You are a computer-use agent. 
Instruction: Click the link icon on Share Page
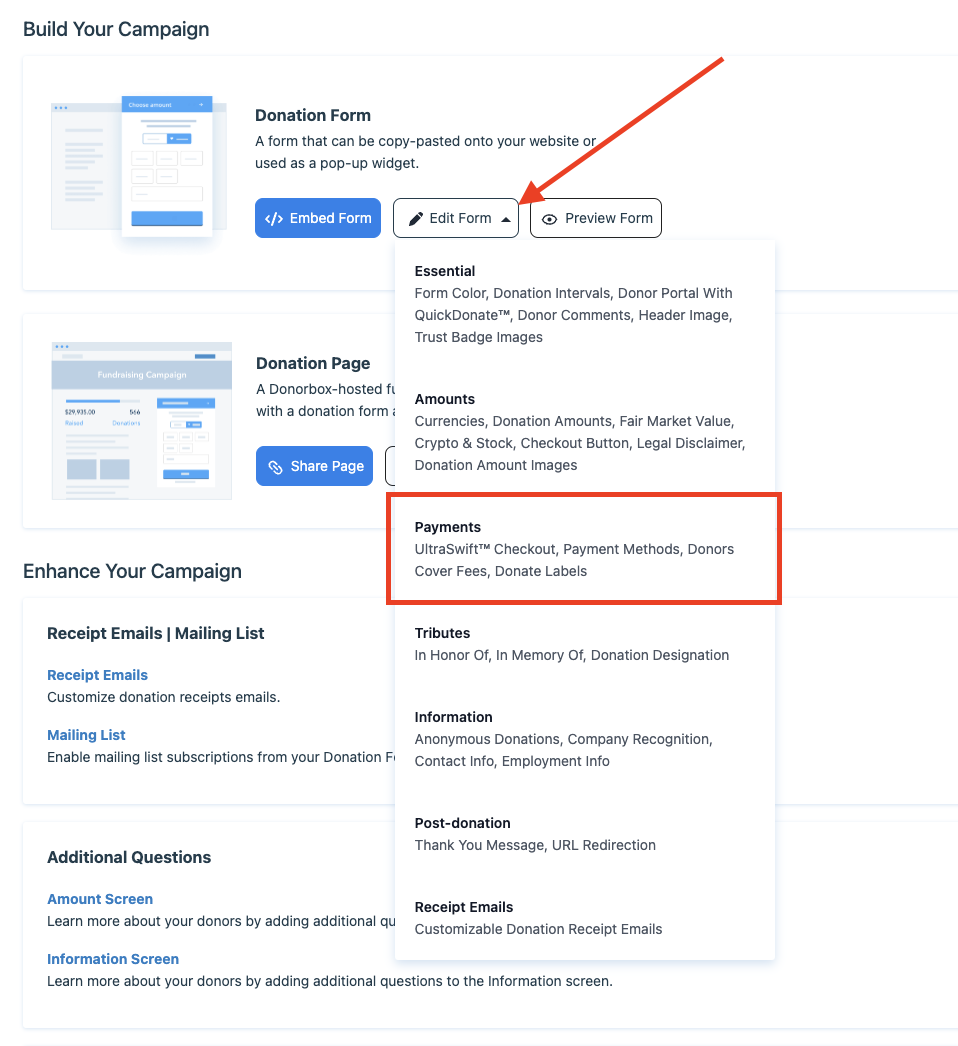(275, 466)
